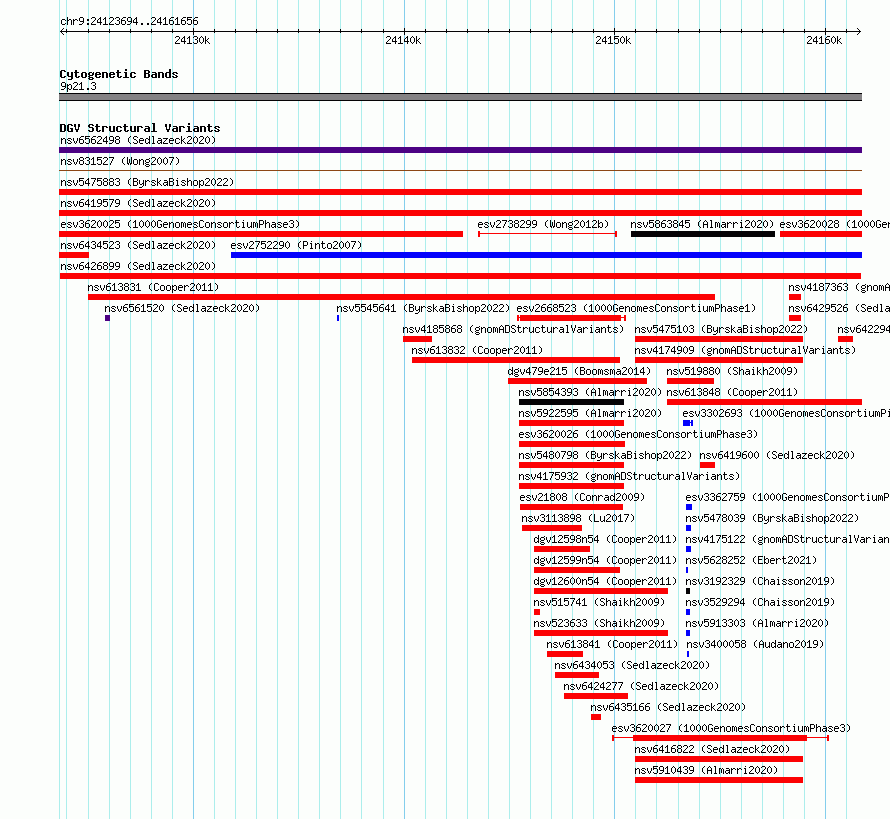Click the Cytogenetic Bands track title
The image size is (890, 819).
119,74
